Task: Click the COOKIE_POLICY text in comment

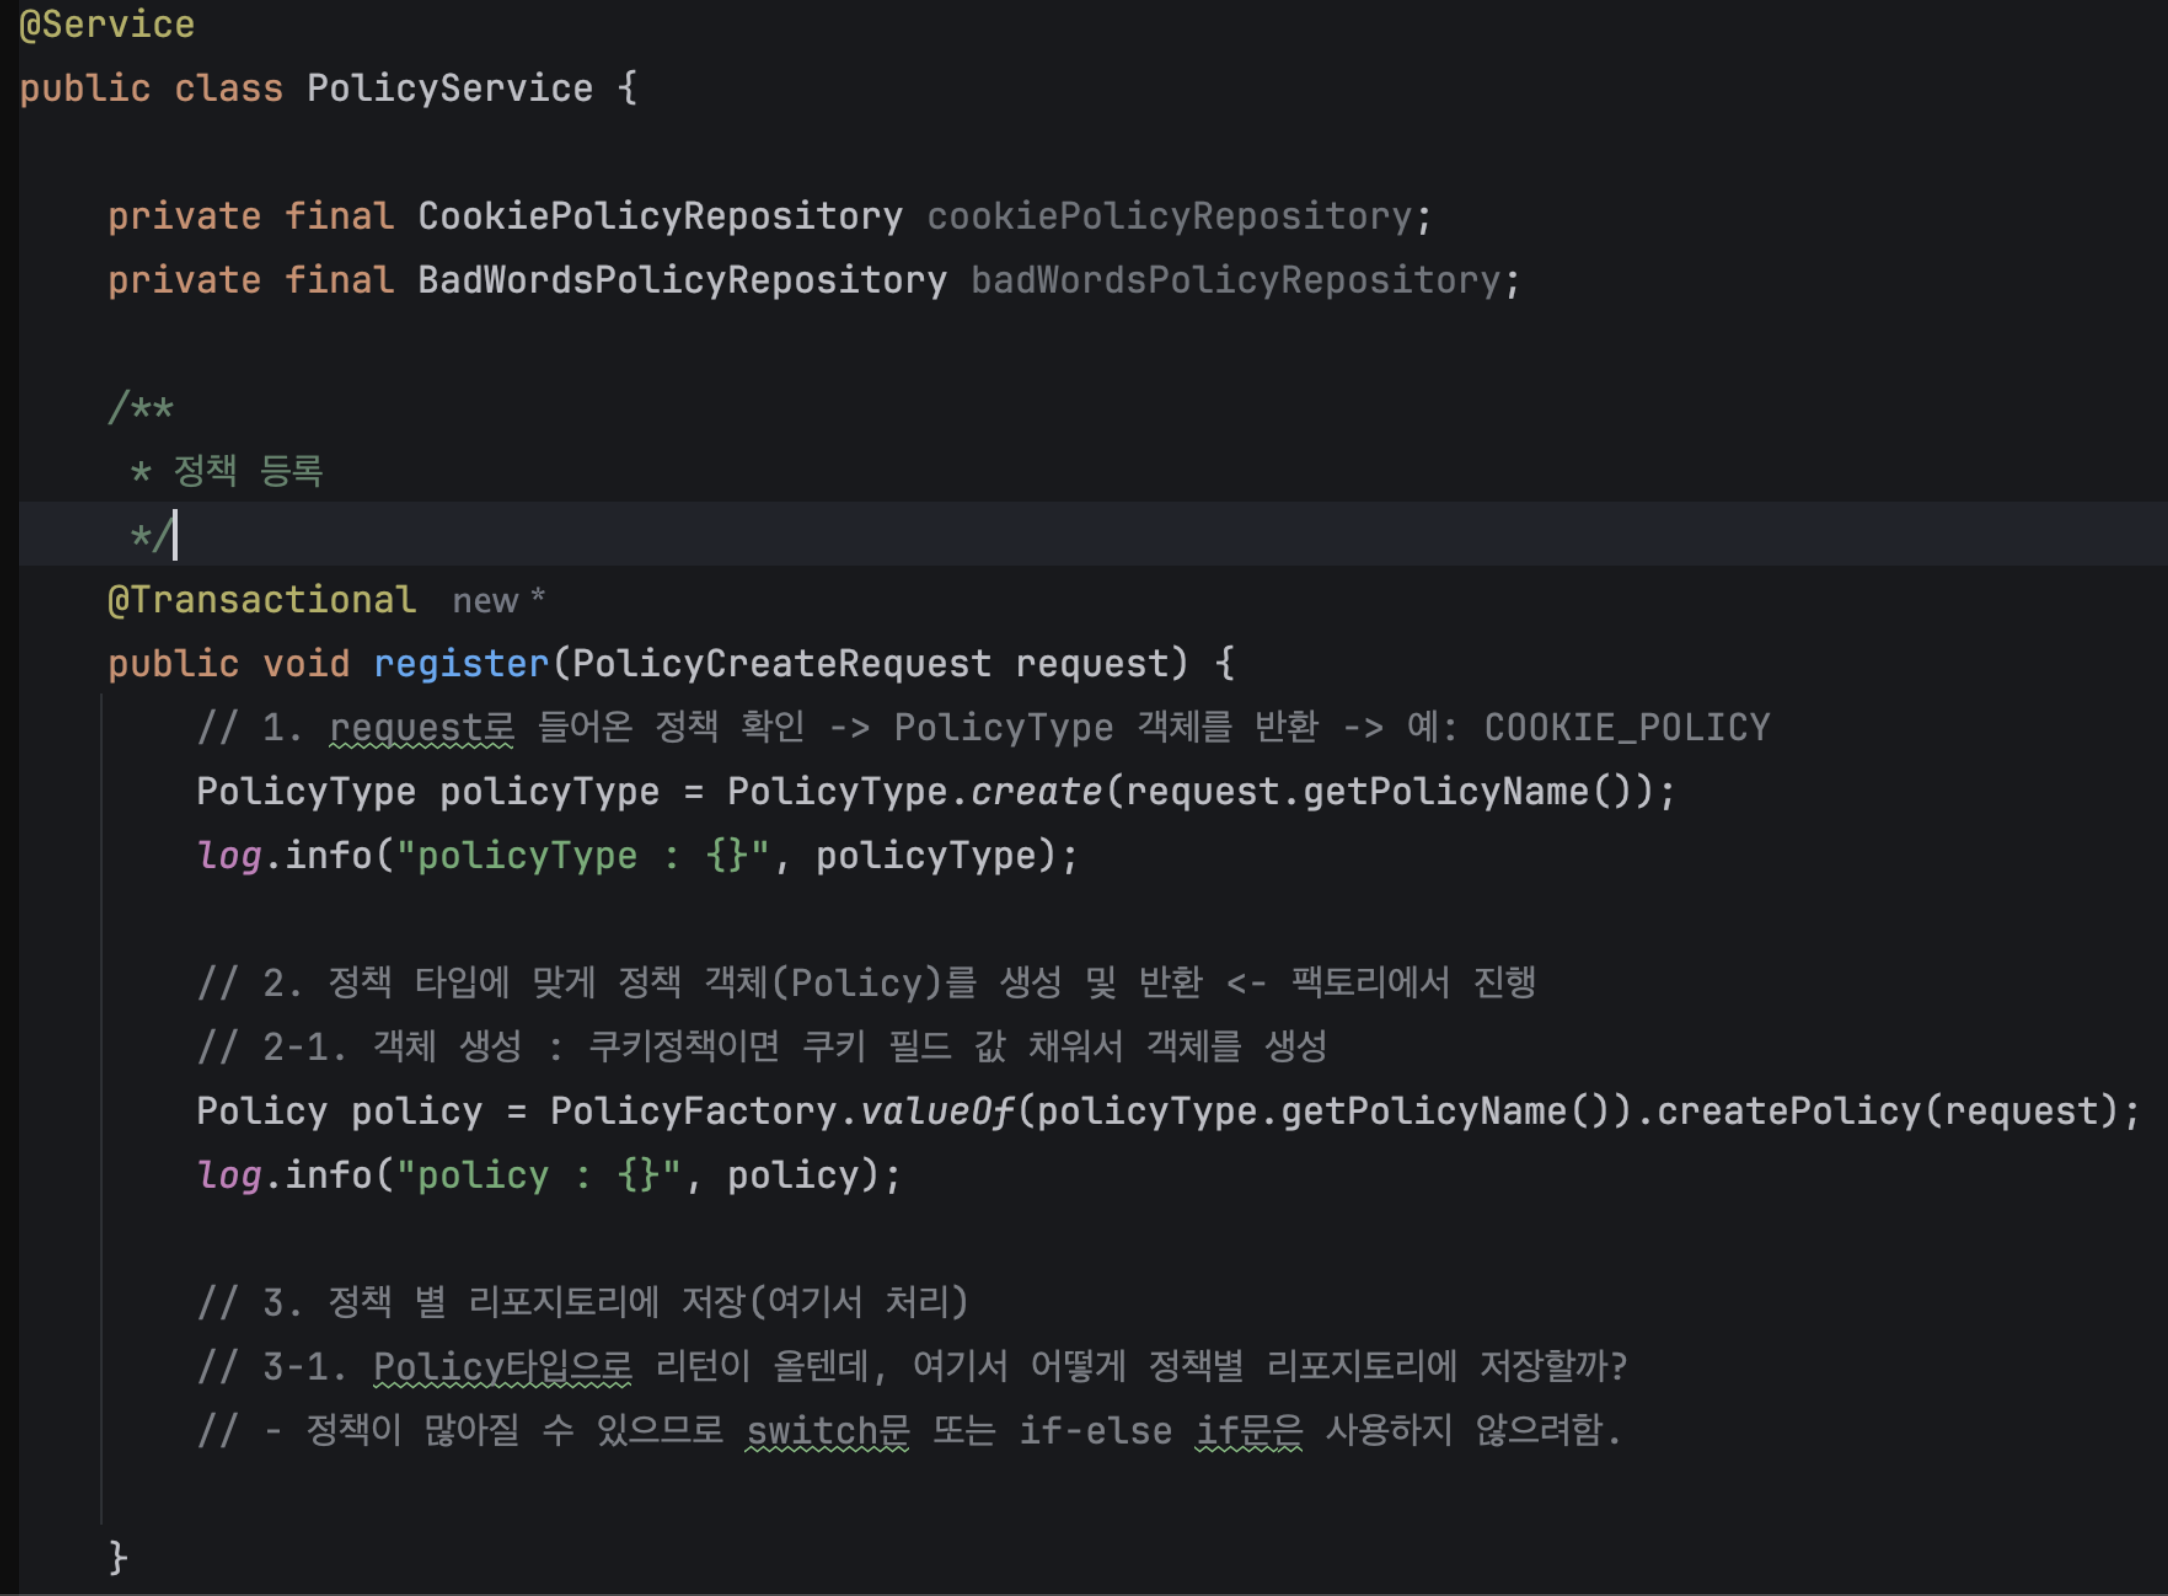Action: pyautogui.click(x=1626, y=728)
